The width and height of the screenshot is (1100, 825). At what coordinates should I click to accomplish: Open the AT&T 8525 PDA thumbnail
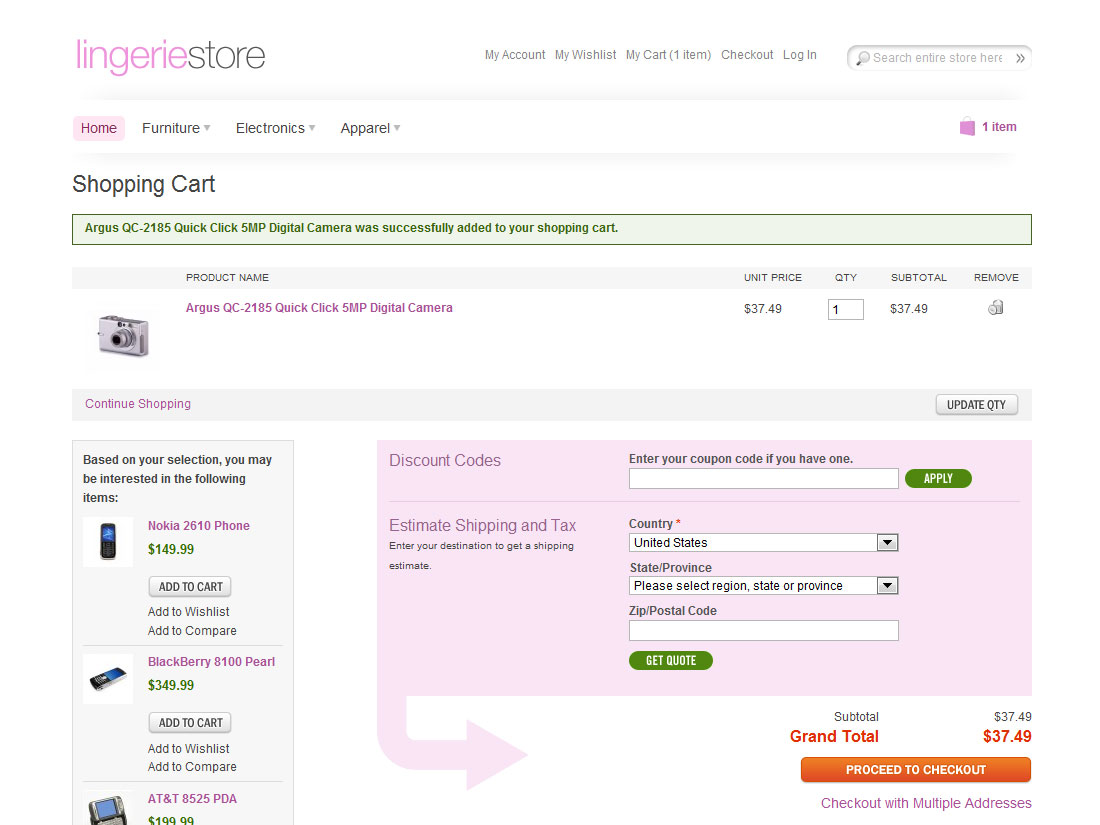tap(107, 808)
